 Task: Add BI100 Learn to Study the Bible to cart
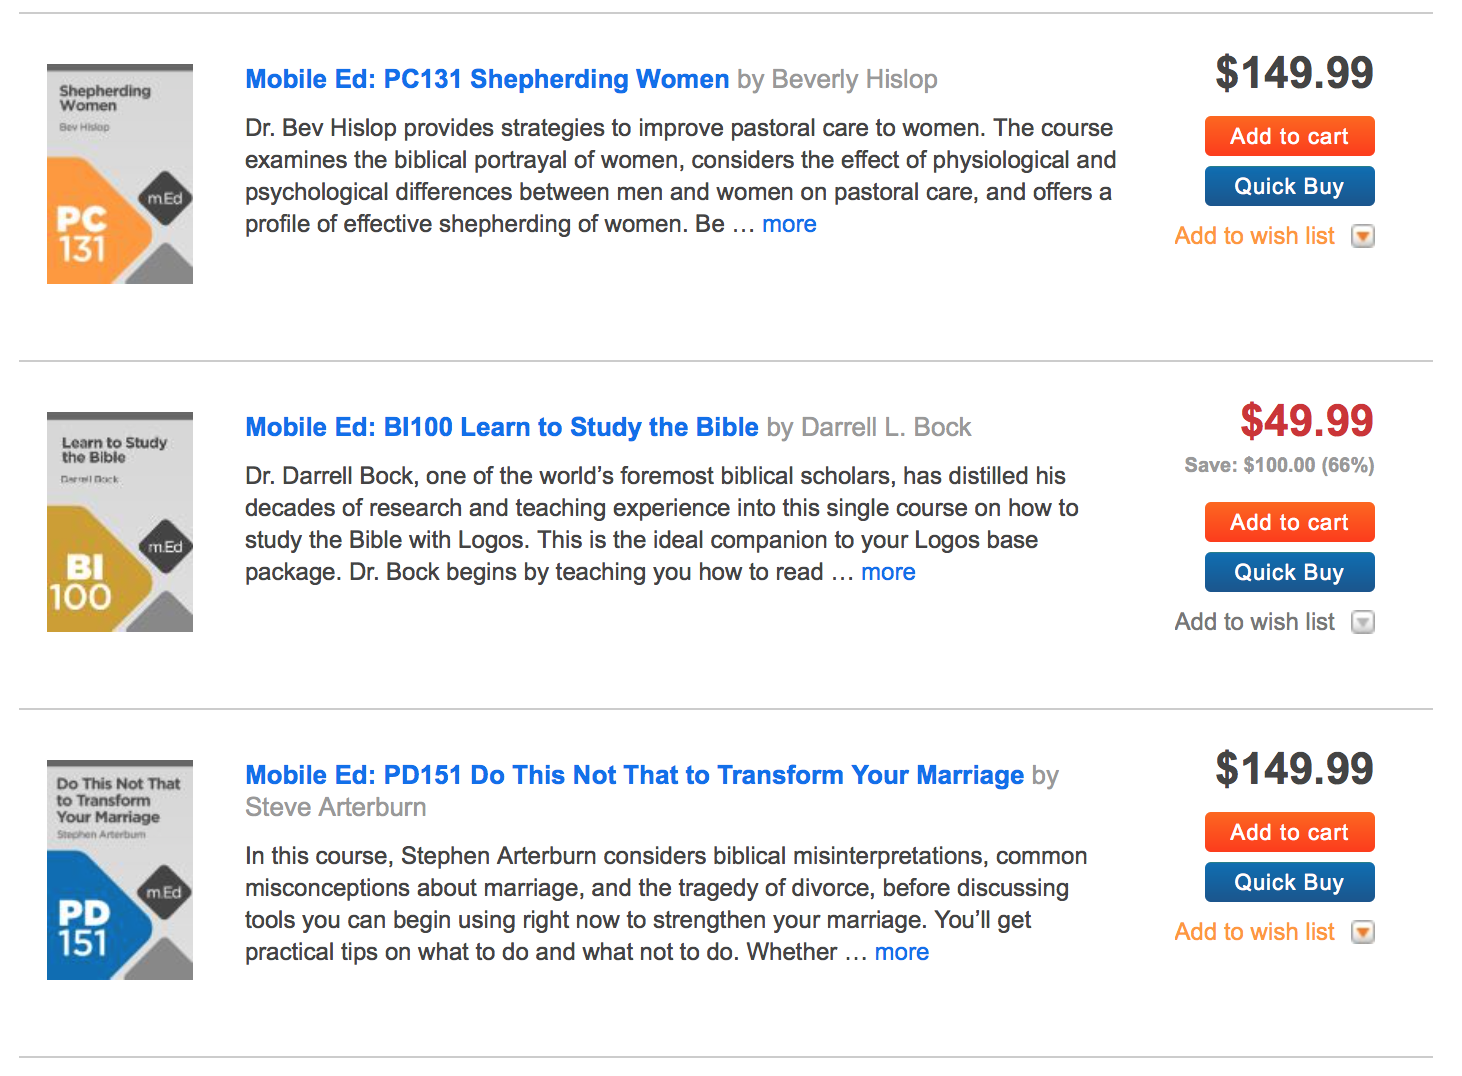point(1289,522)
